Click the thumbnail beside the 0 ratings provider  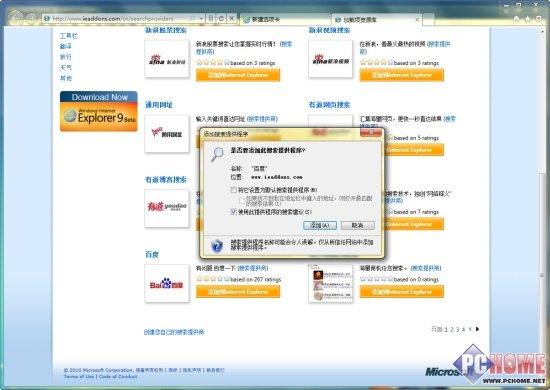coord(330,283)
